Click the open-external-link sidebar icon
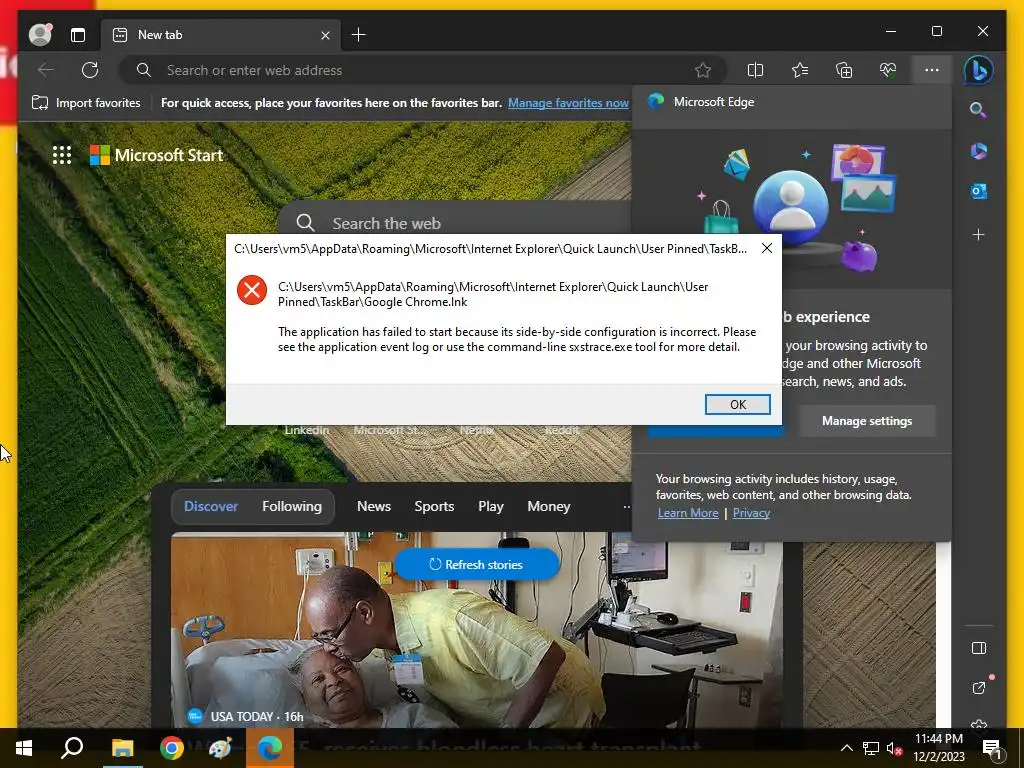Image resolution: width=1024 pixels, height=768 pixels. coord(978,688)
